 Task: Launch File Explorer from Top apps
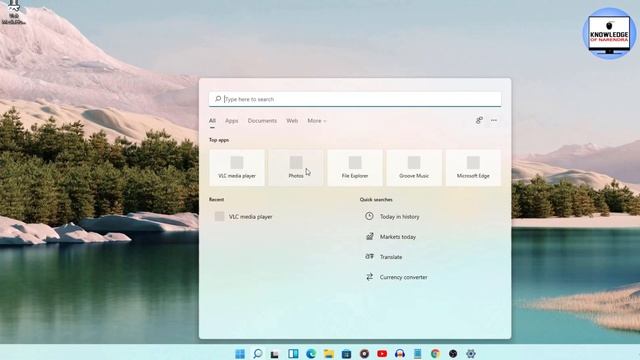click(355, 168)
